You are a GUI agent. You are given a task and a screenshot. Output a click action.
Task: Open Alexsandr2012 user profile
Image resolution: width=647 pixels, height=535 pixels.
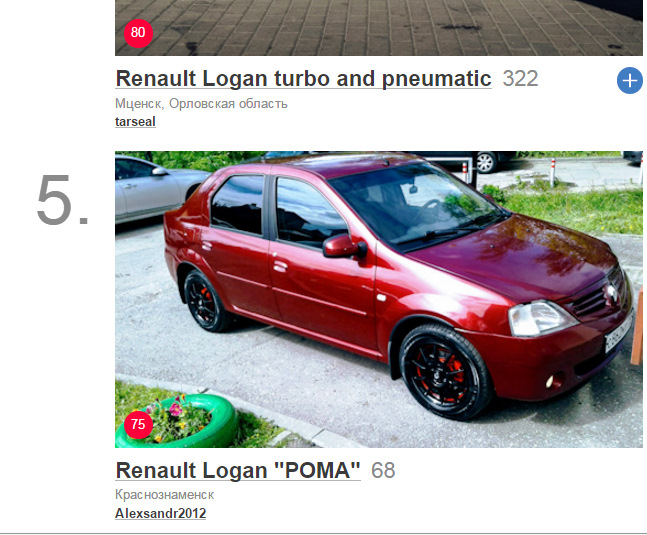[x=161, y=514]
